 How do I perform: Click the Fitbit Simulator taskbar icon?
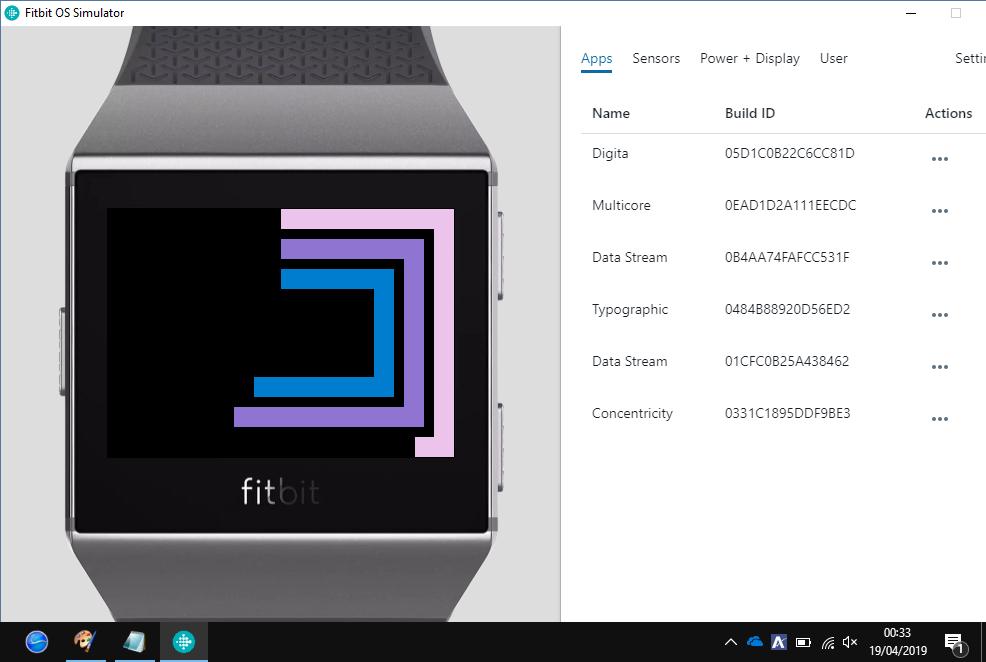(x=184, y=642)
